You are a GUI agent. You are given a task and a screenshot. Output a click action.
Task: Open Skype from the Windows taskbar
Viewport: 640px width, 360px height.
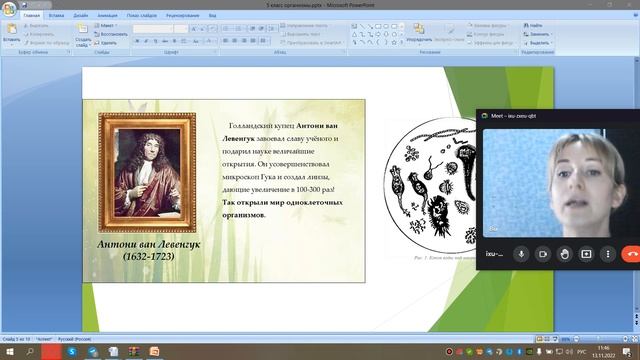tap(72, 351)
